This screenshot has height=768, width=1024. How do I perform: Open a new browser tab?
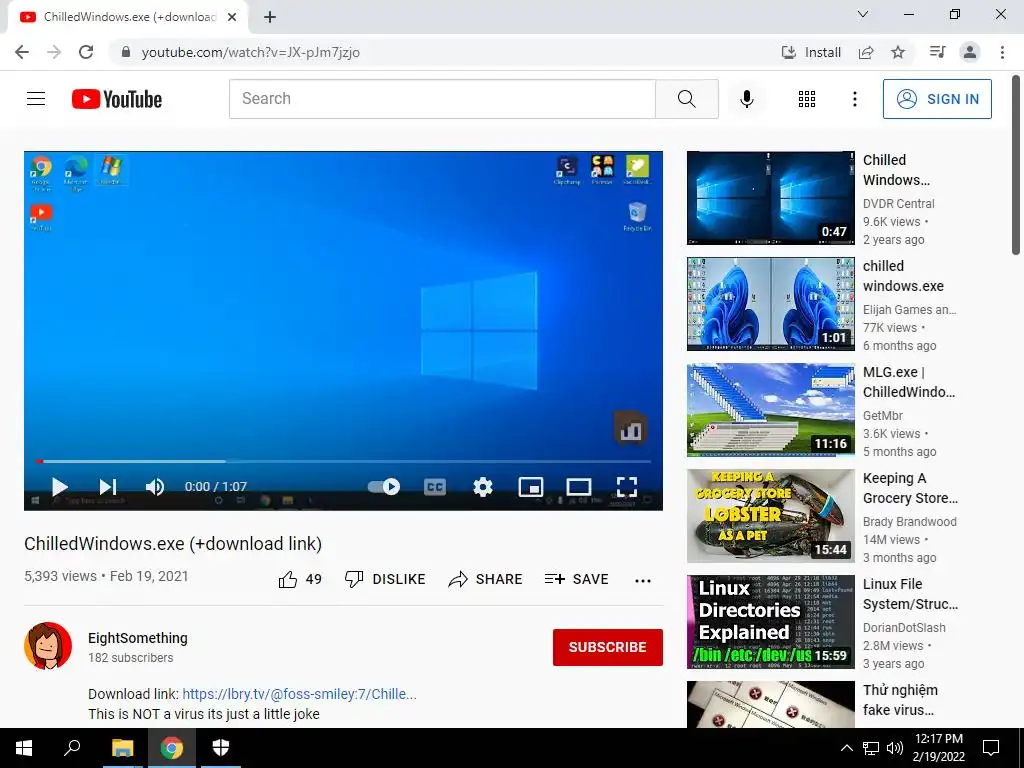pyautogui.click(x=270, y=17)
